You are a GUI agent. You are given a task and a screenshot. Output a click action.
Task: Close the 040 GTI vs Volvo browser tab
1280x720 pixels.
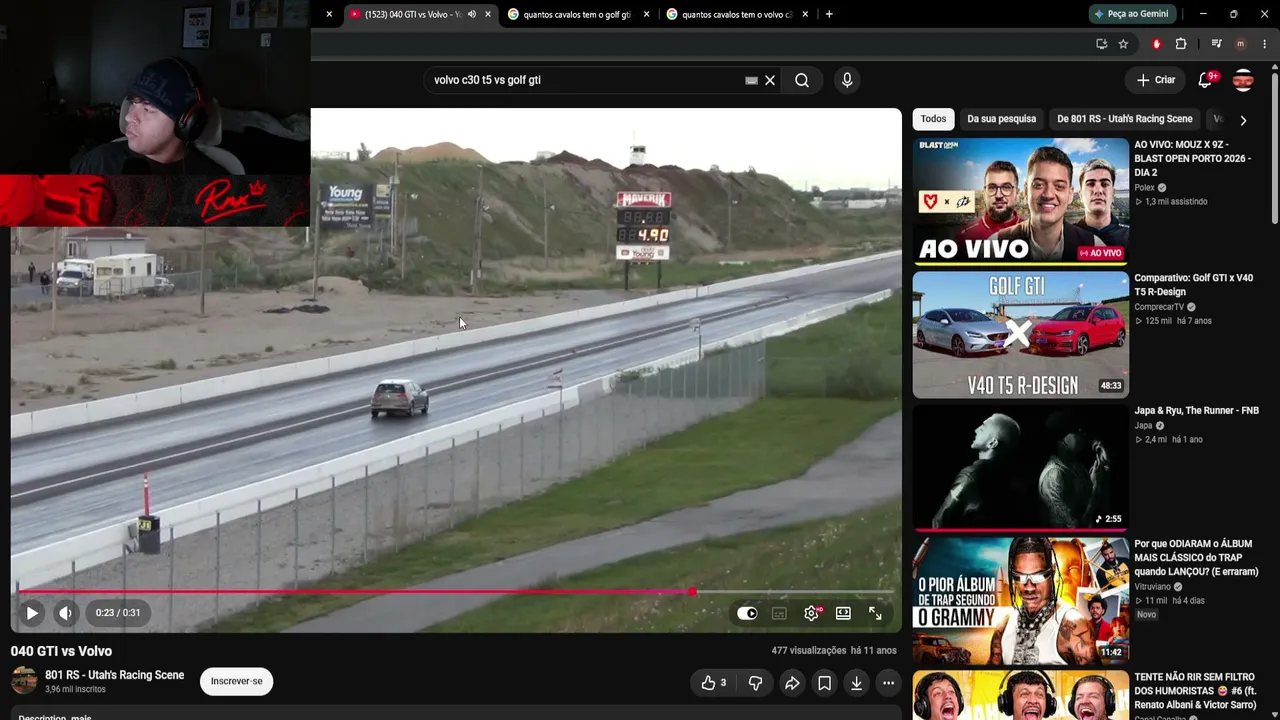click(x=488, y=14)
